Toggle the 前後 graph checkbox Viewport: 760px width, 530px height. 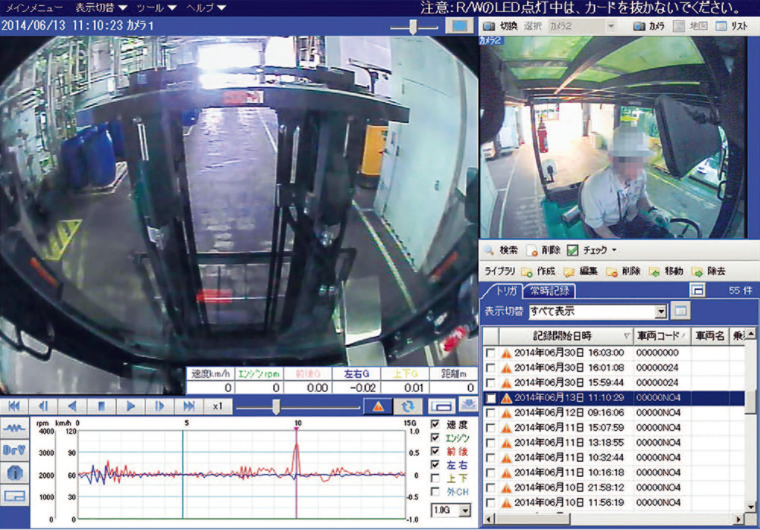[x=435, y=451]
